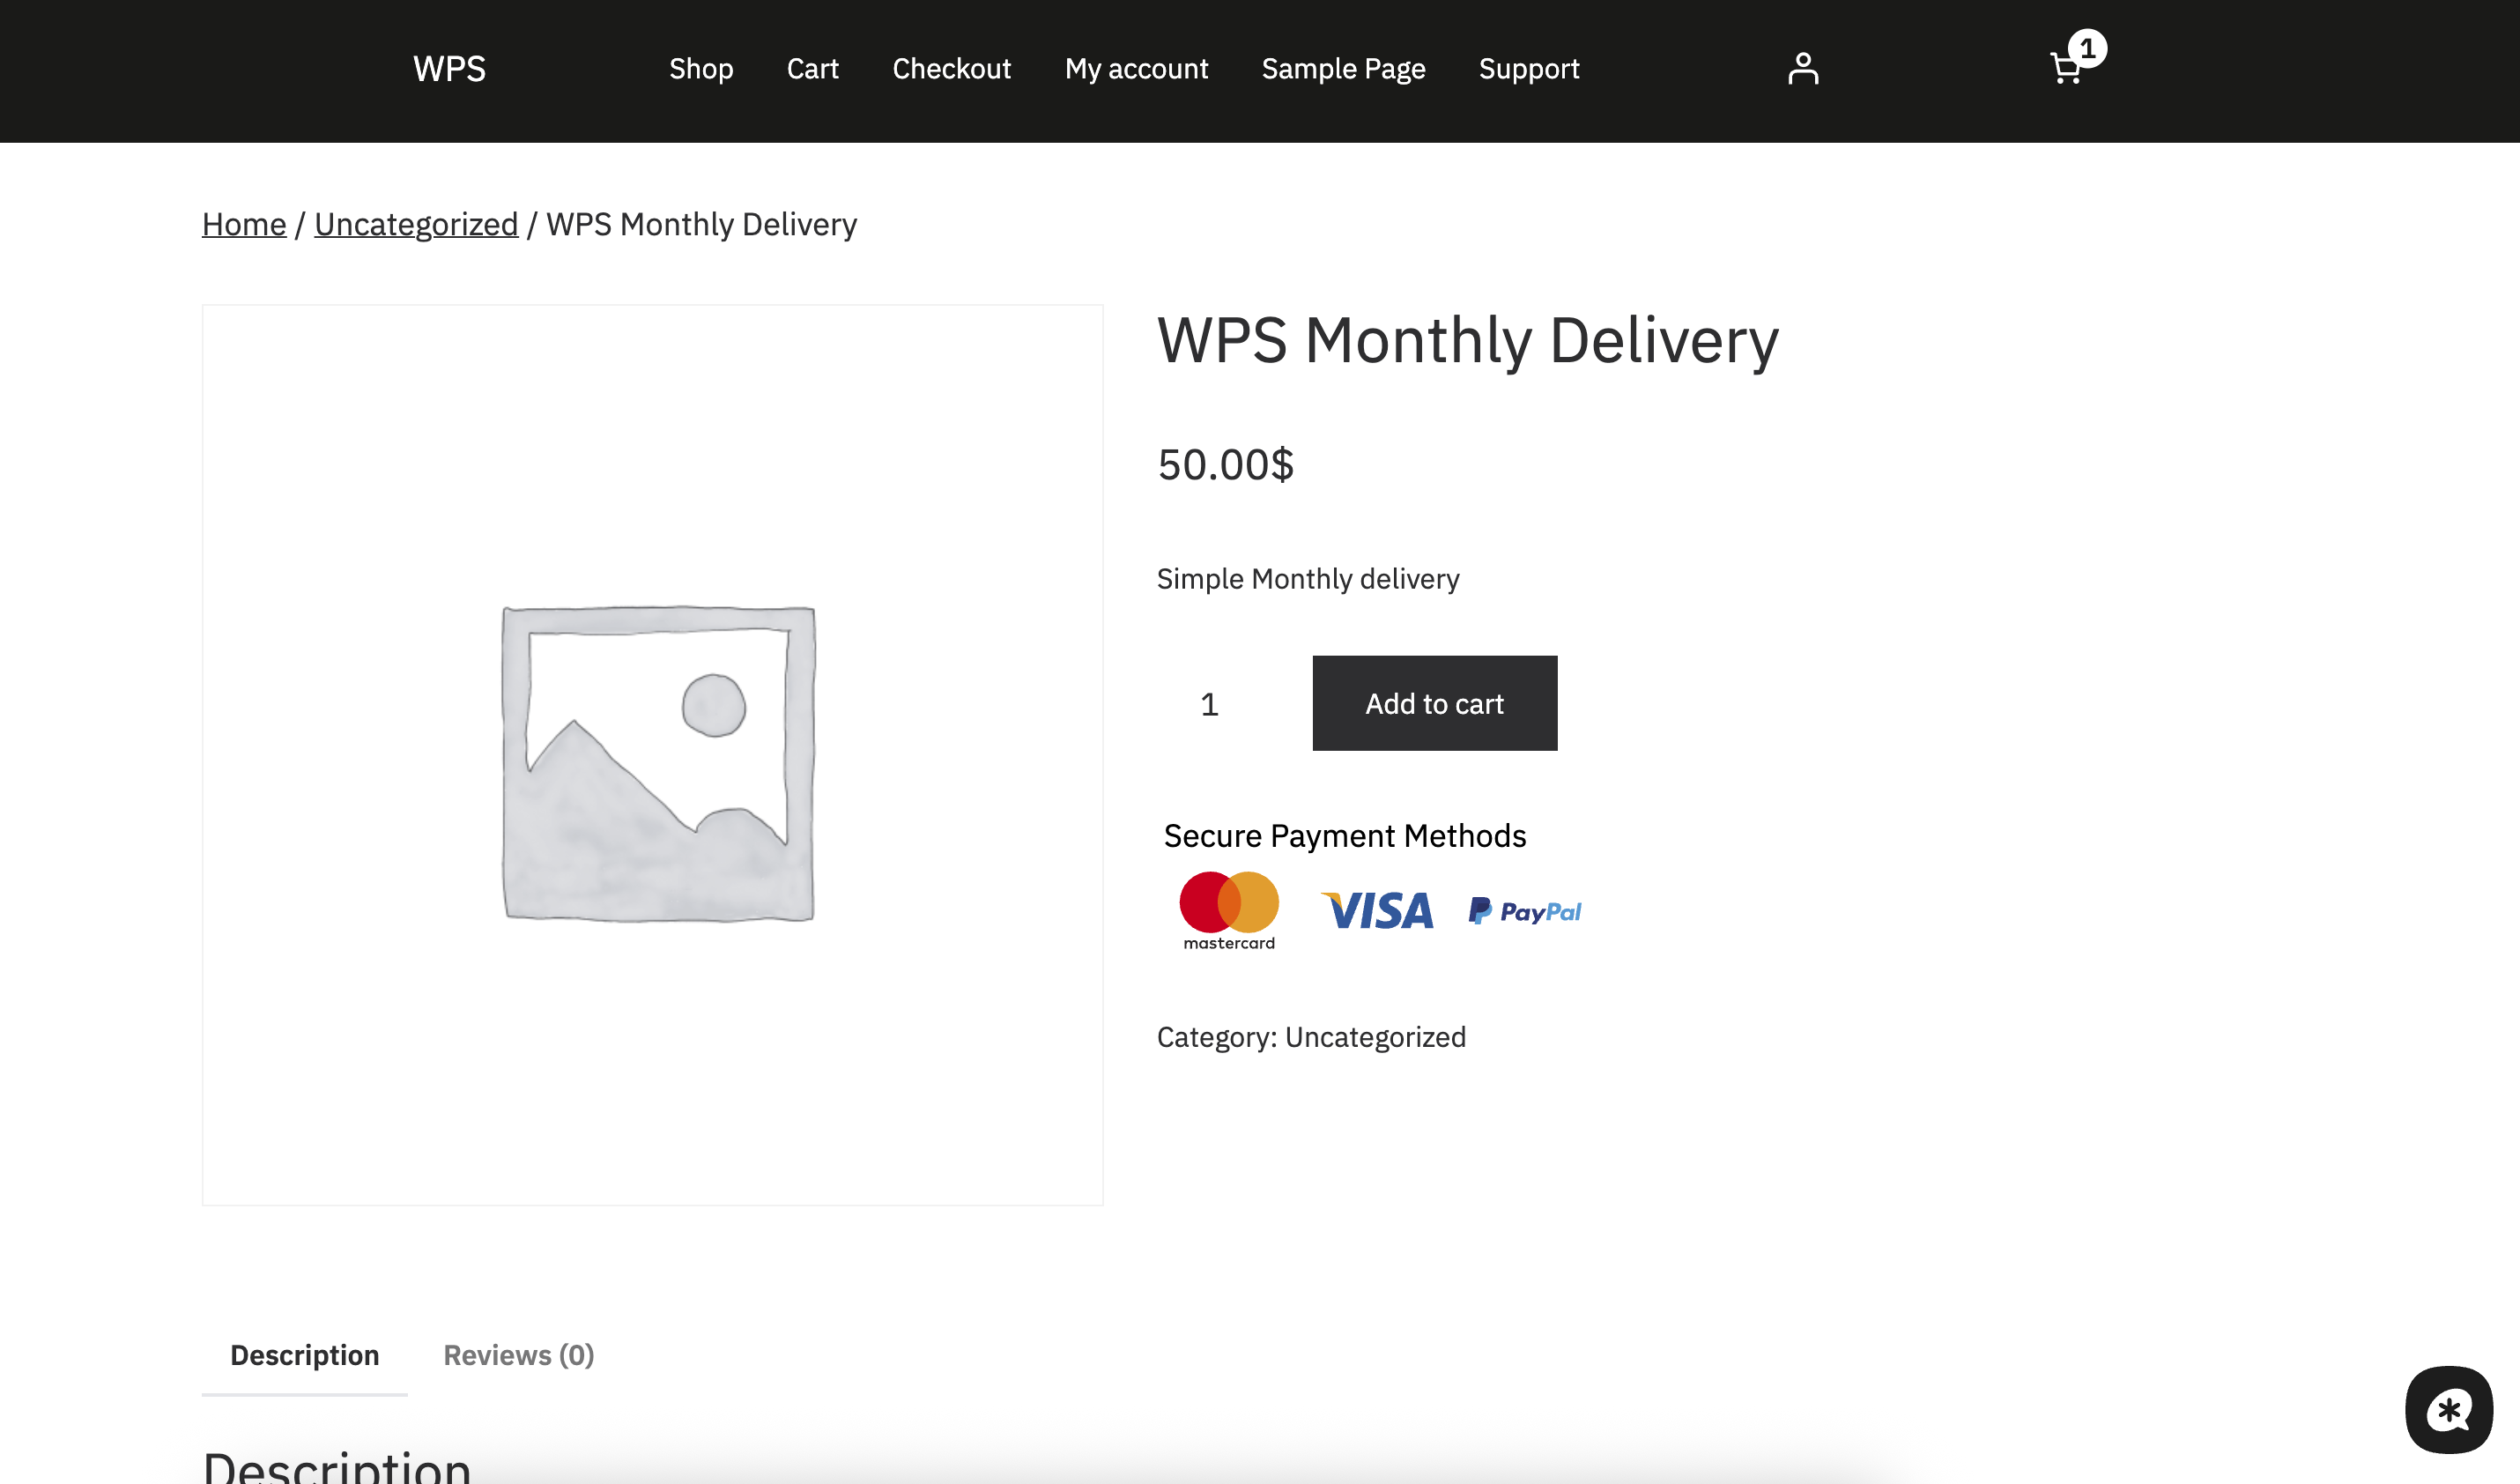2520x1484 pixels.
Task: Open the user account icon
Action: coord(1802,69)
